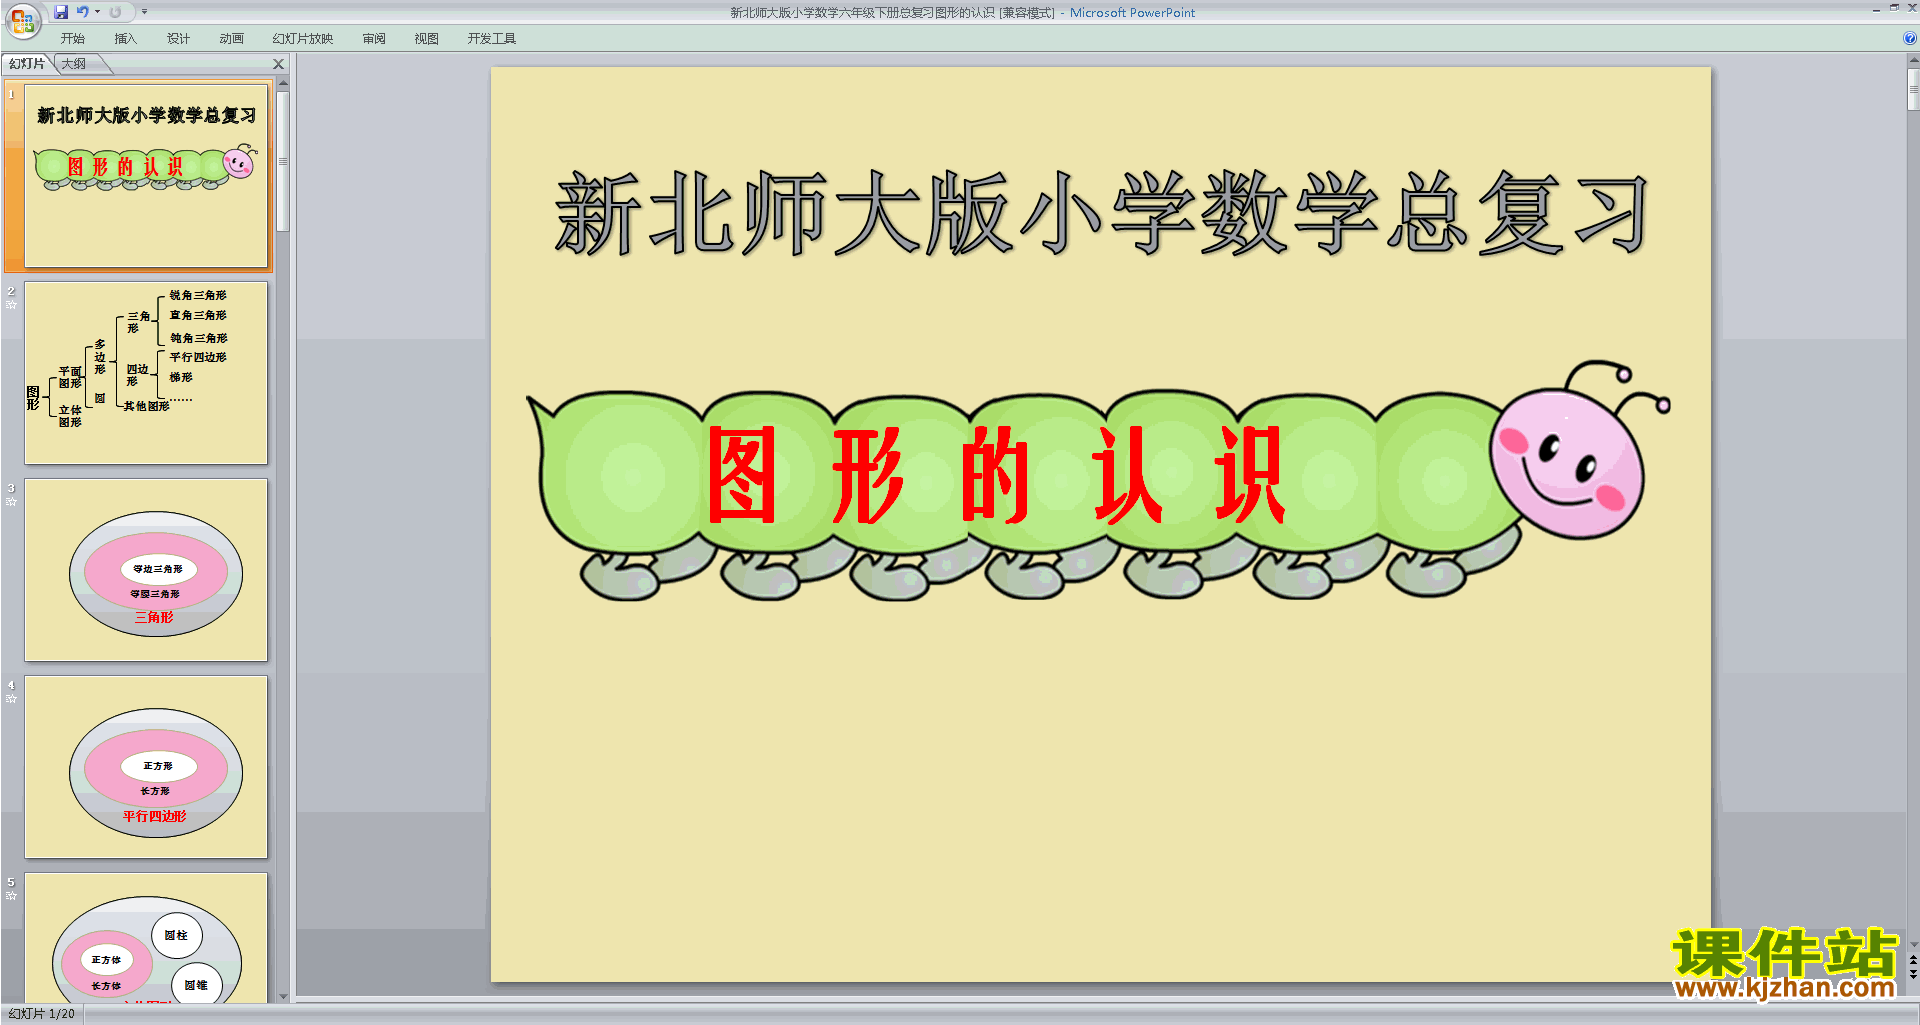Switch to the 设计 ribbon tab
The image size is (1920, 1025).
tap(178, 39)
